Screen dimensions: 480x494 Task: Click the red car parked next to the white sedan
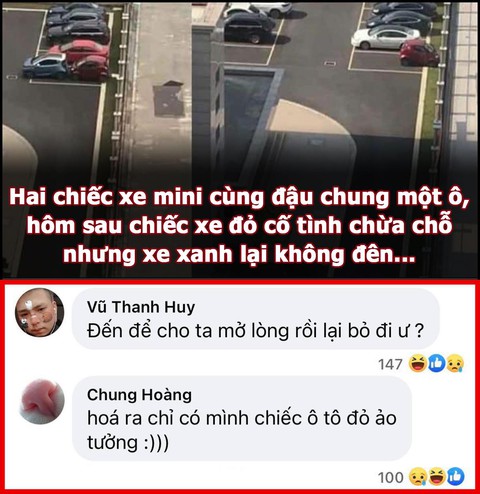click(420, 52)
